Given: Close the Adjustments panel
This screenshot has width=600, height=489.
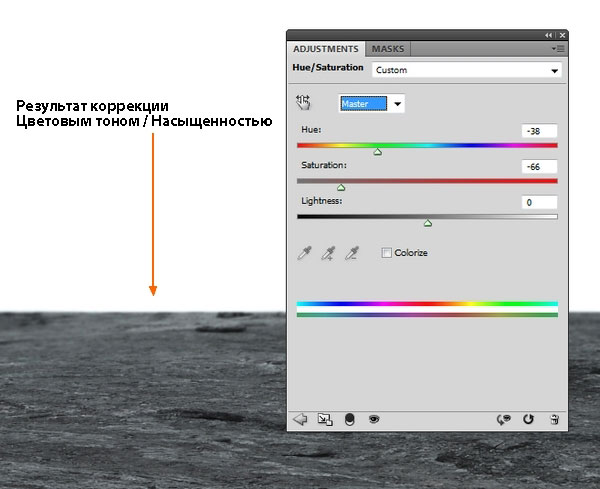Looking at the screenshot, I should click(562, 35).
